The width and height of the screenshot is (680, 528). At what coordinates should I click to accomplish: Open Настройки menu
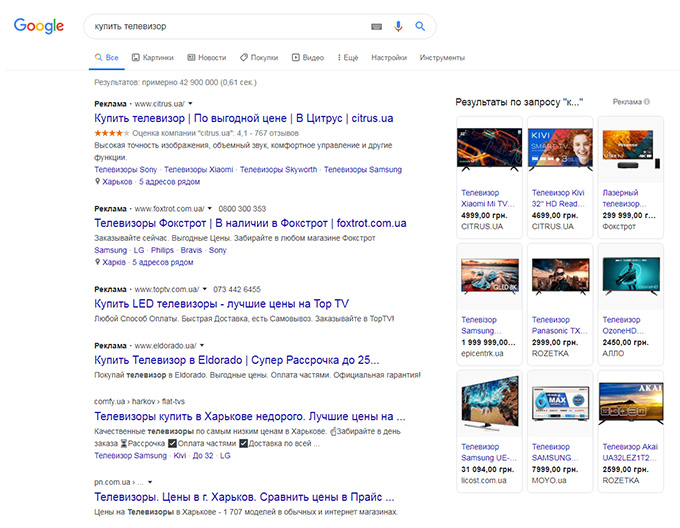pos(389,57)
